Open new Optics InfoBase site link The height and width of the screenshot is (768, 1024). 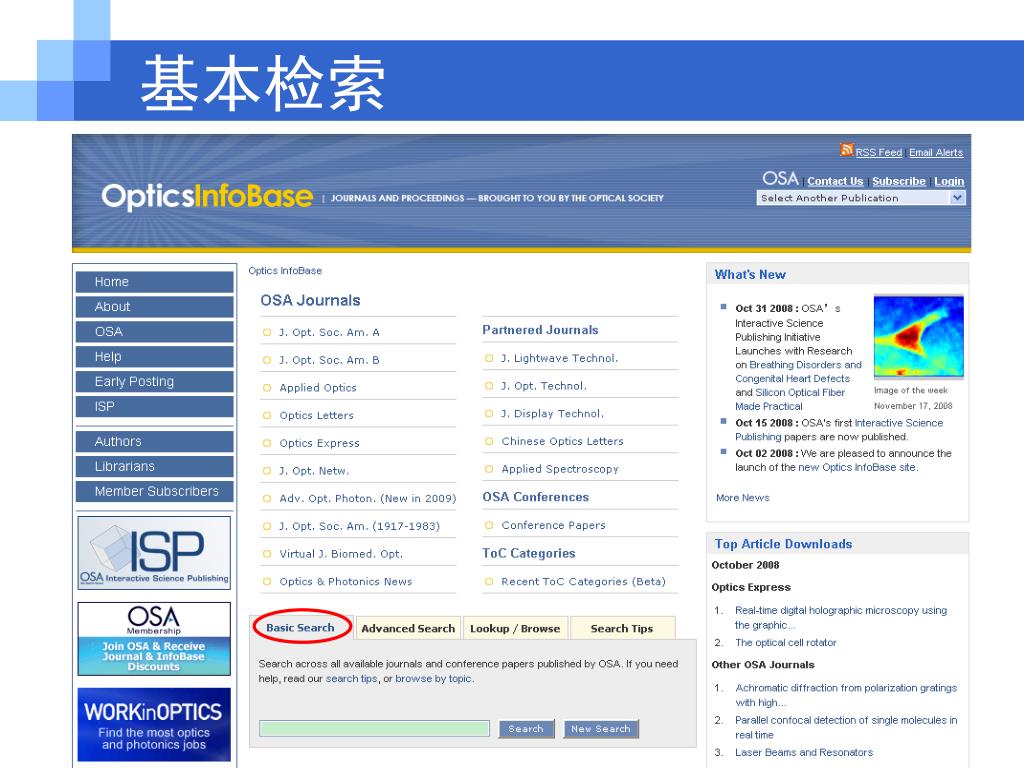(x=857, y=468)
